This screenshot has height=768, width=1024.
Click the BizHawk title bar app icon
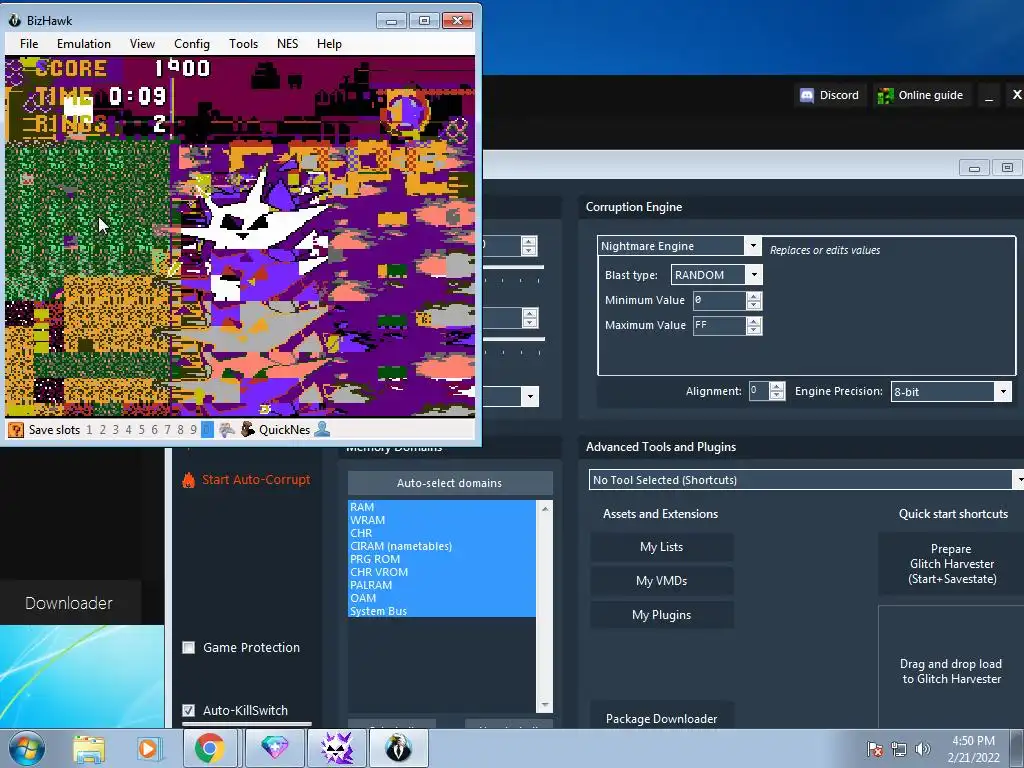(x=14, y=20)
